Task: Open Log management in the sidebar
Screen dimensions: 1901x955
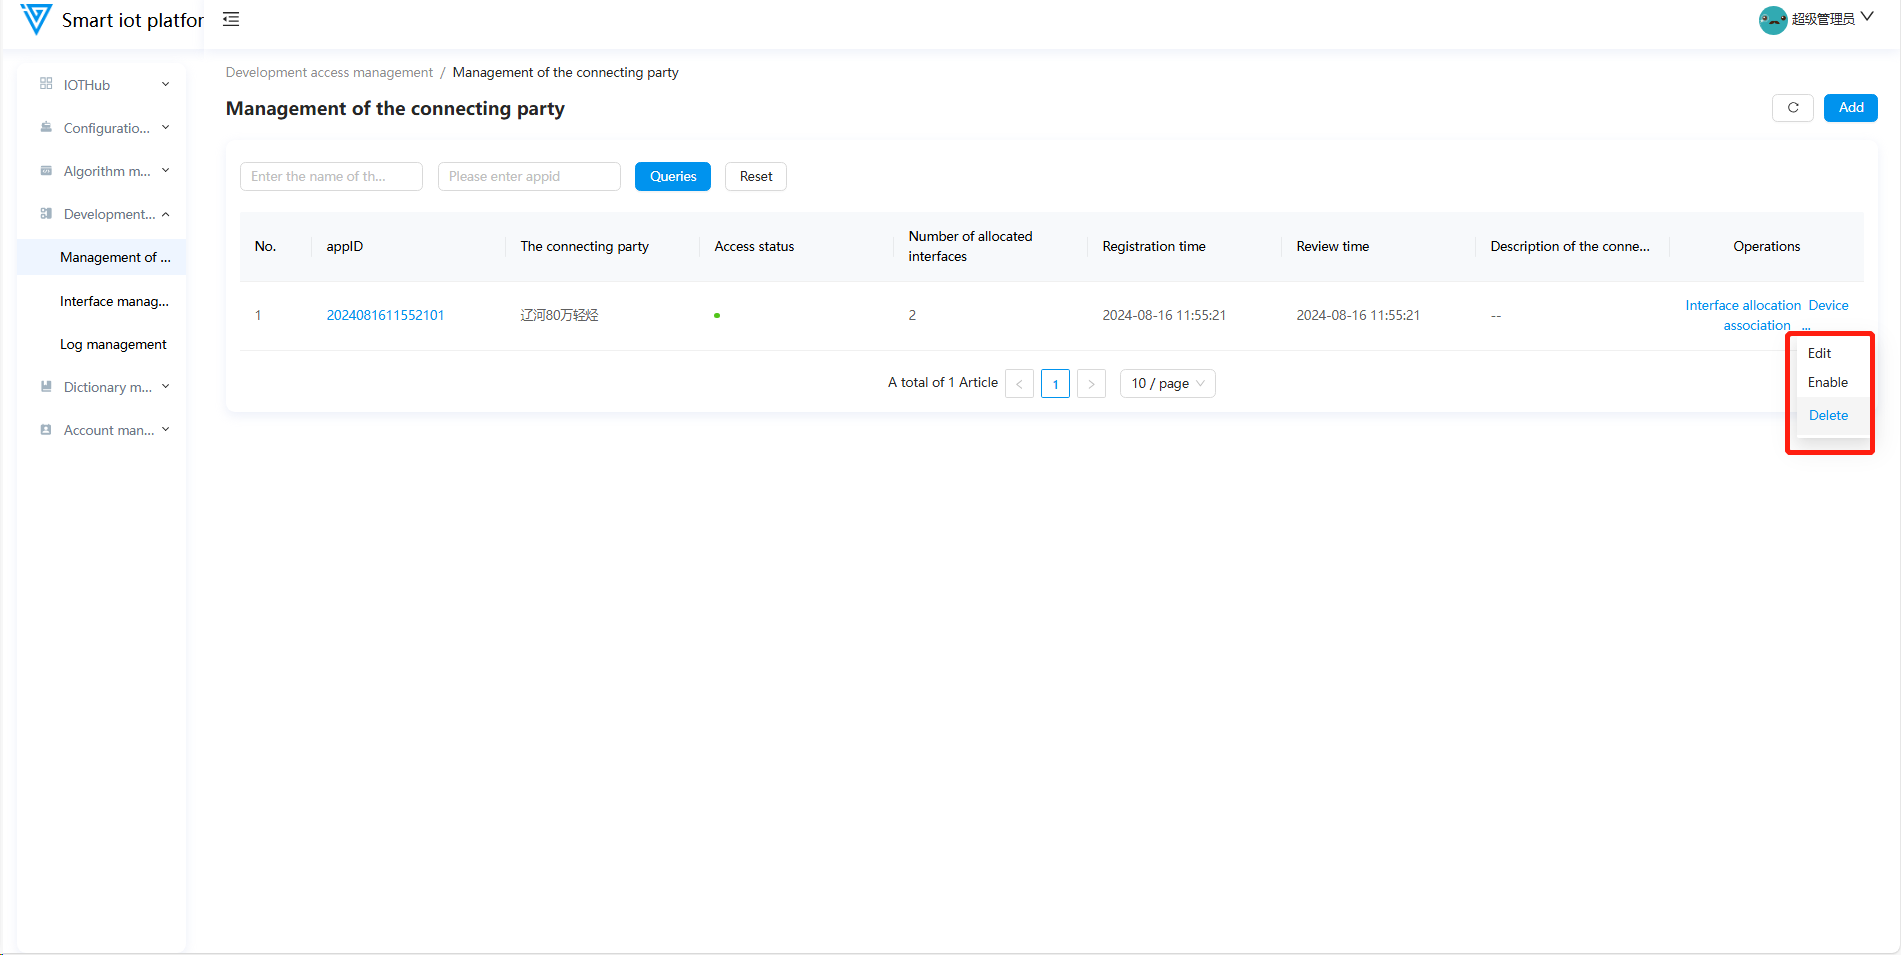Action: 113,345
